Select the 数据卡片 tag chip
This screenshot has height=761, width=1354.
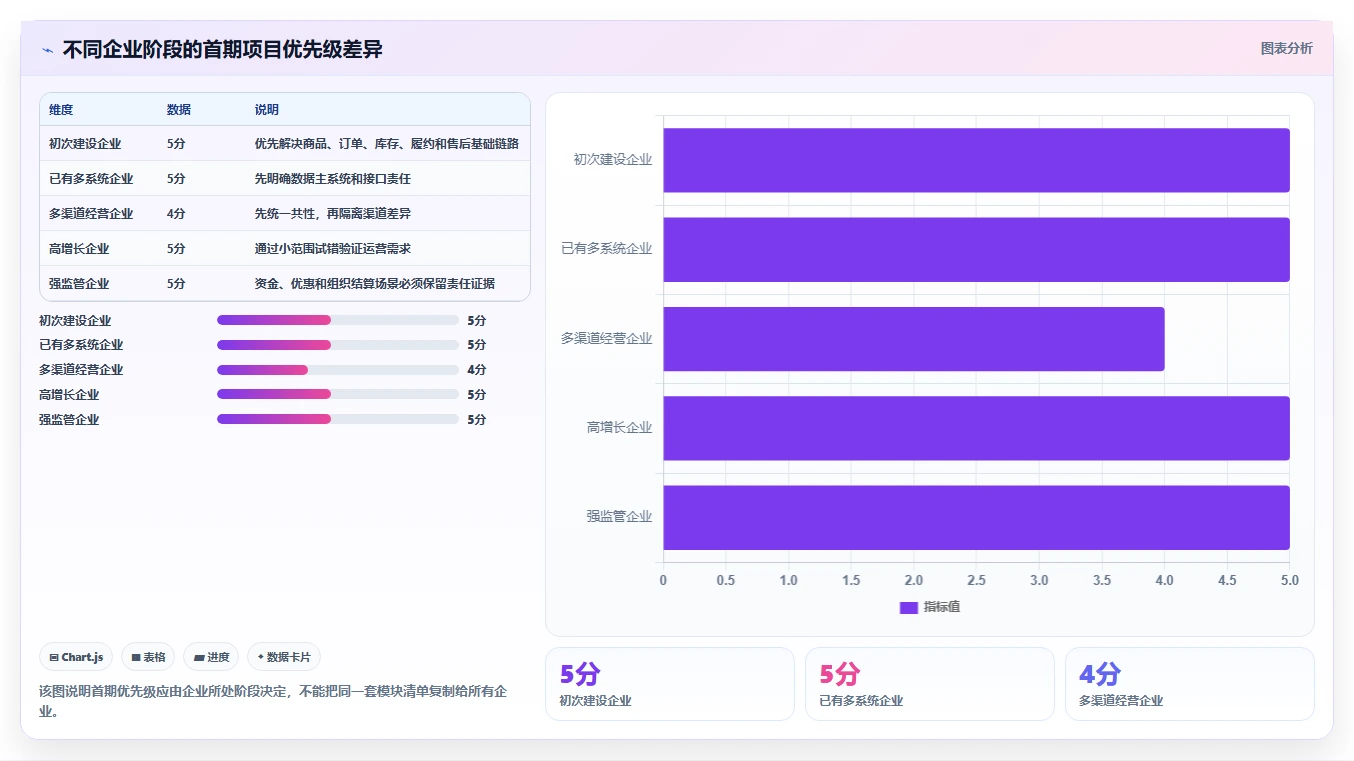(x=284, y=657)
